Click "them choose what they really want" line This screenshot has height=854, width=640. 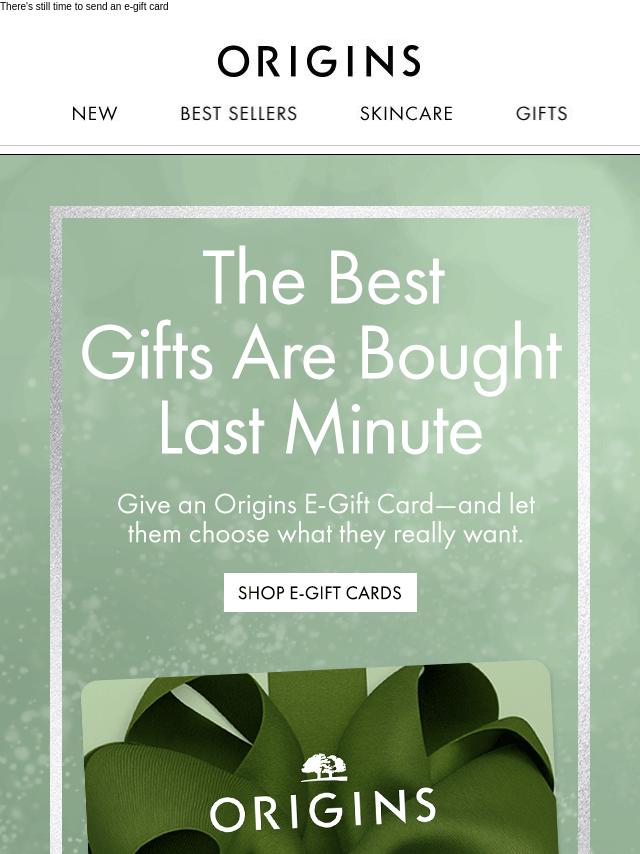[x=325, y=534]
